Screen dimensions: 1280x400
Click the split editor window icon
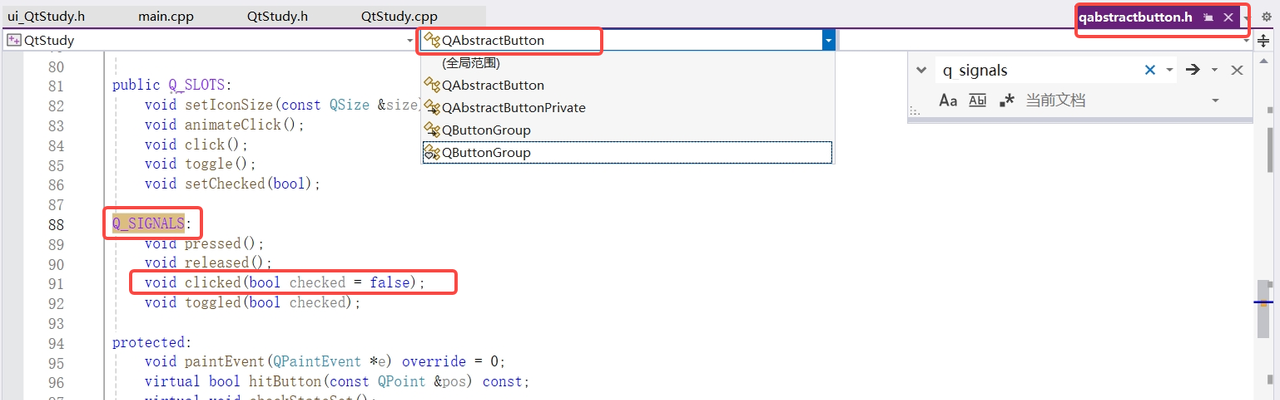tap(1263, 40)
